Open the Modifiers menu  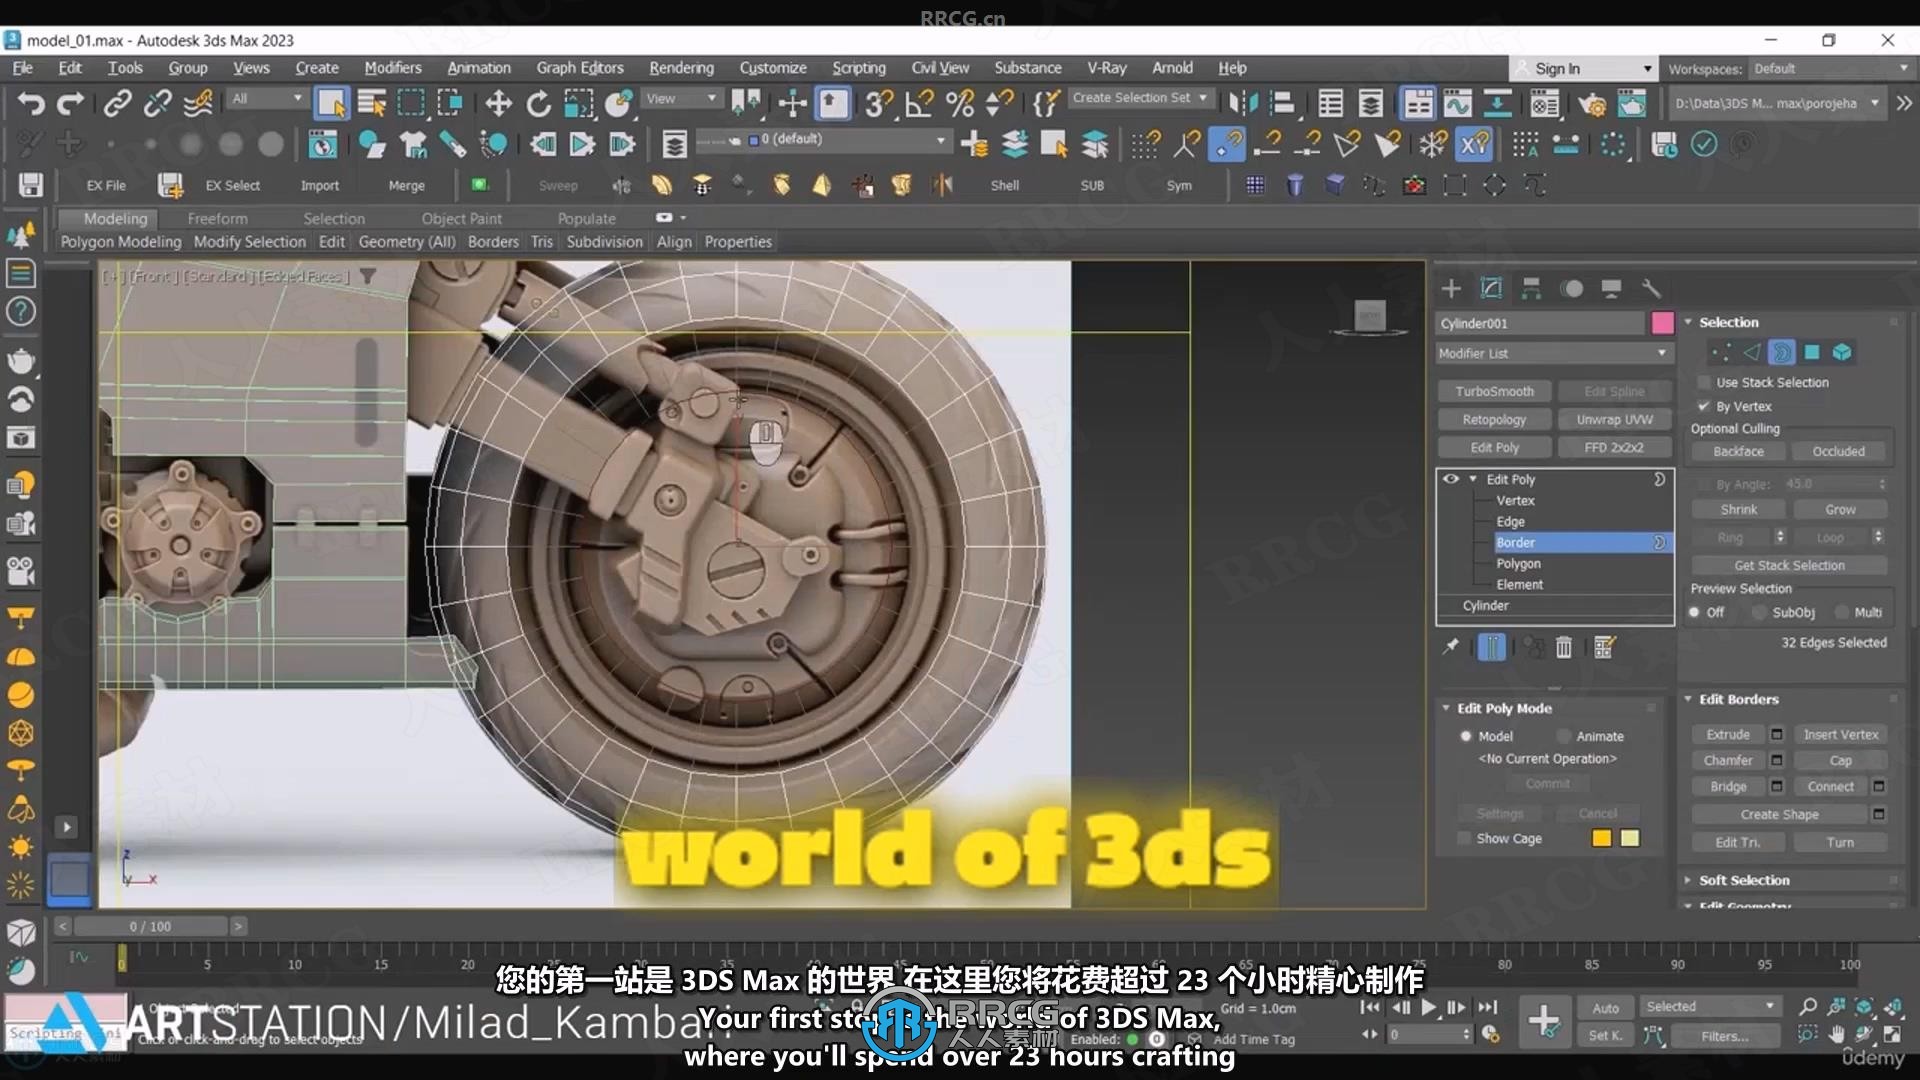coord(392,68)
